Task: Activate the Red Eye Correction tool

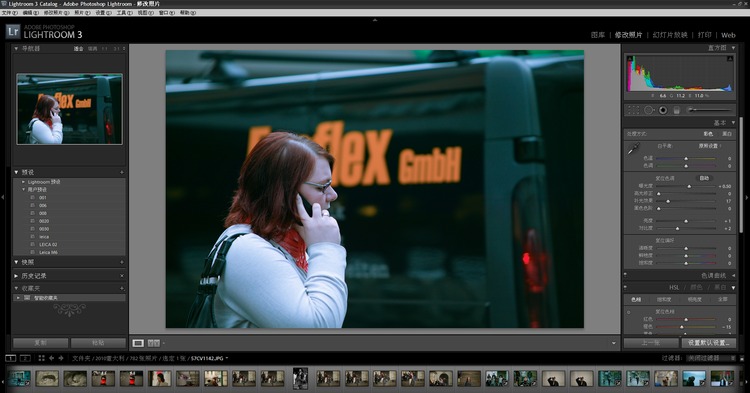Action: click(x=663, y=110)
